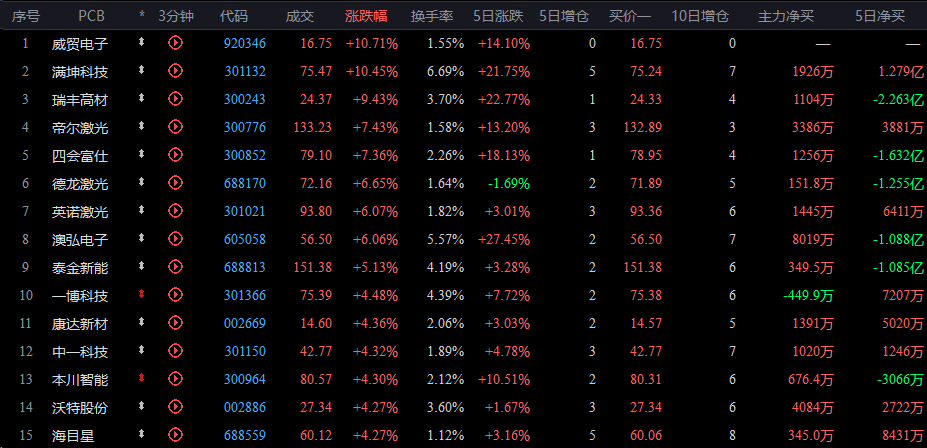Click the star marker for 满坤科技

(141, 70)
